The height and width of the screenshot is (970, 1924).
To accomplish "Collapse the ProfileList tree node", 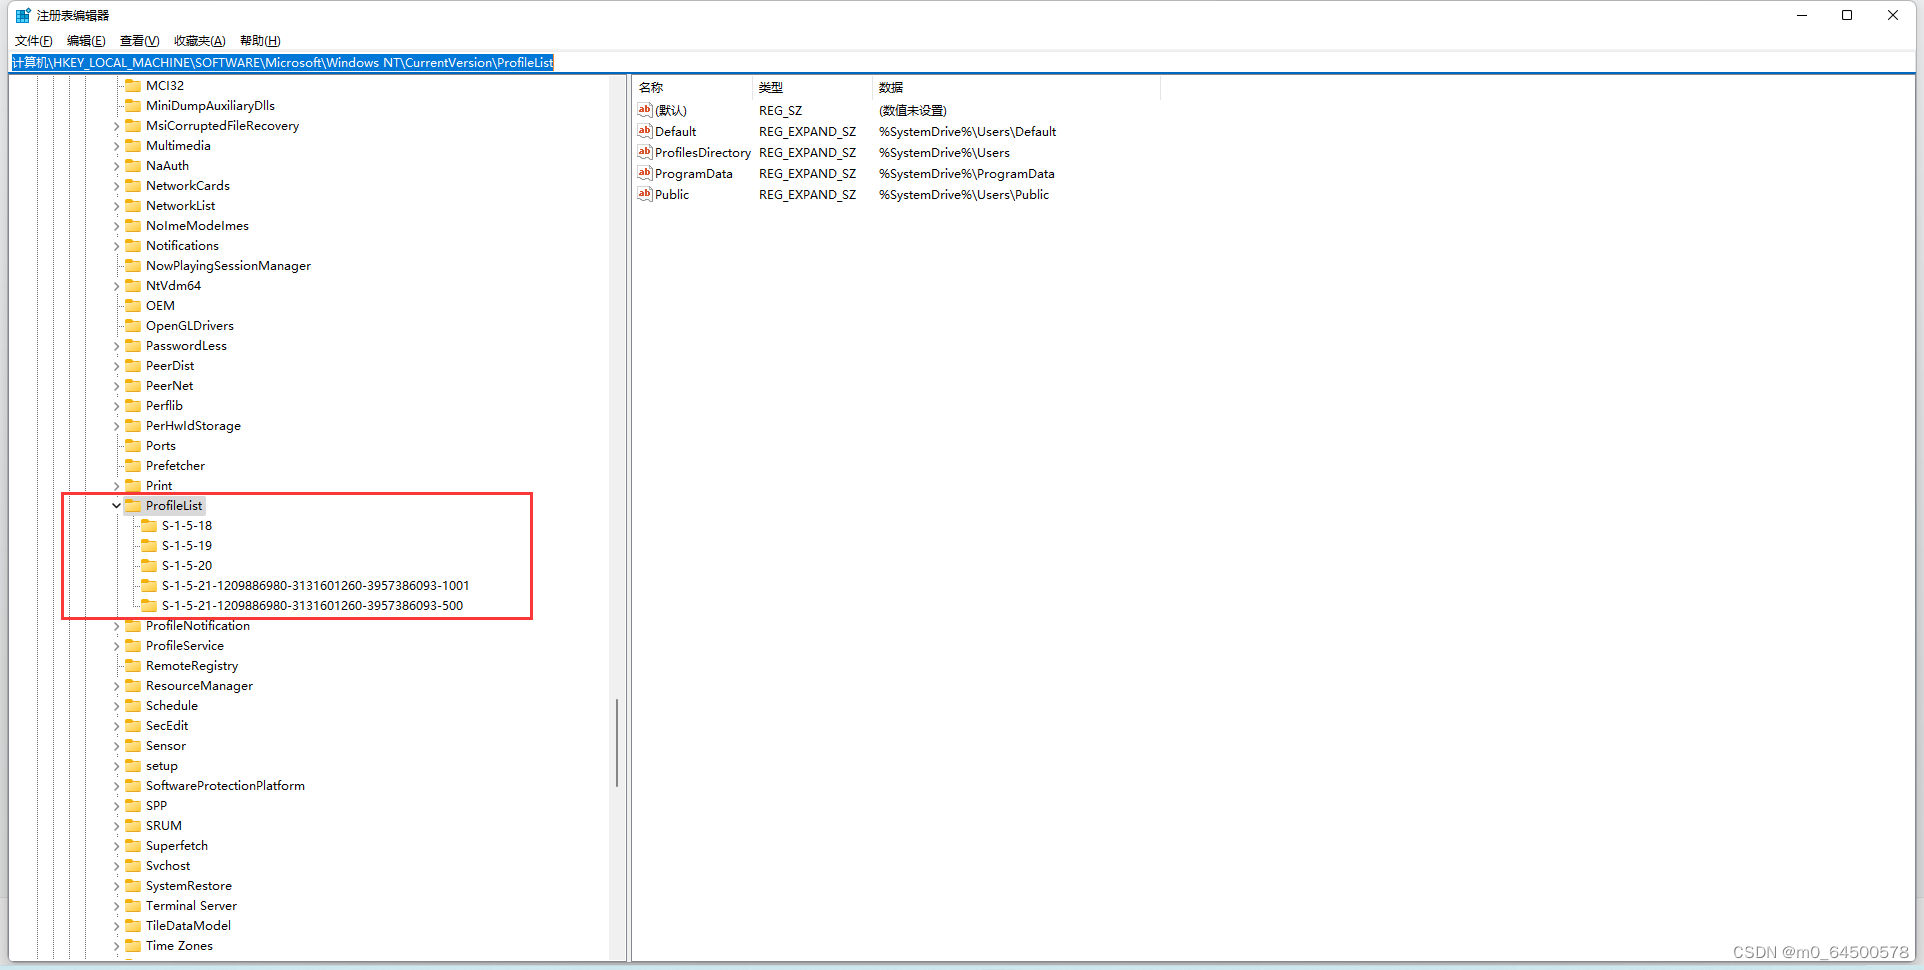I will 116,505.
